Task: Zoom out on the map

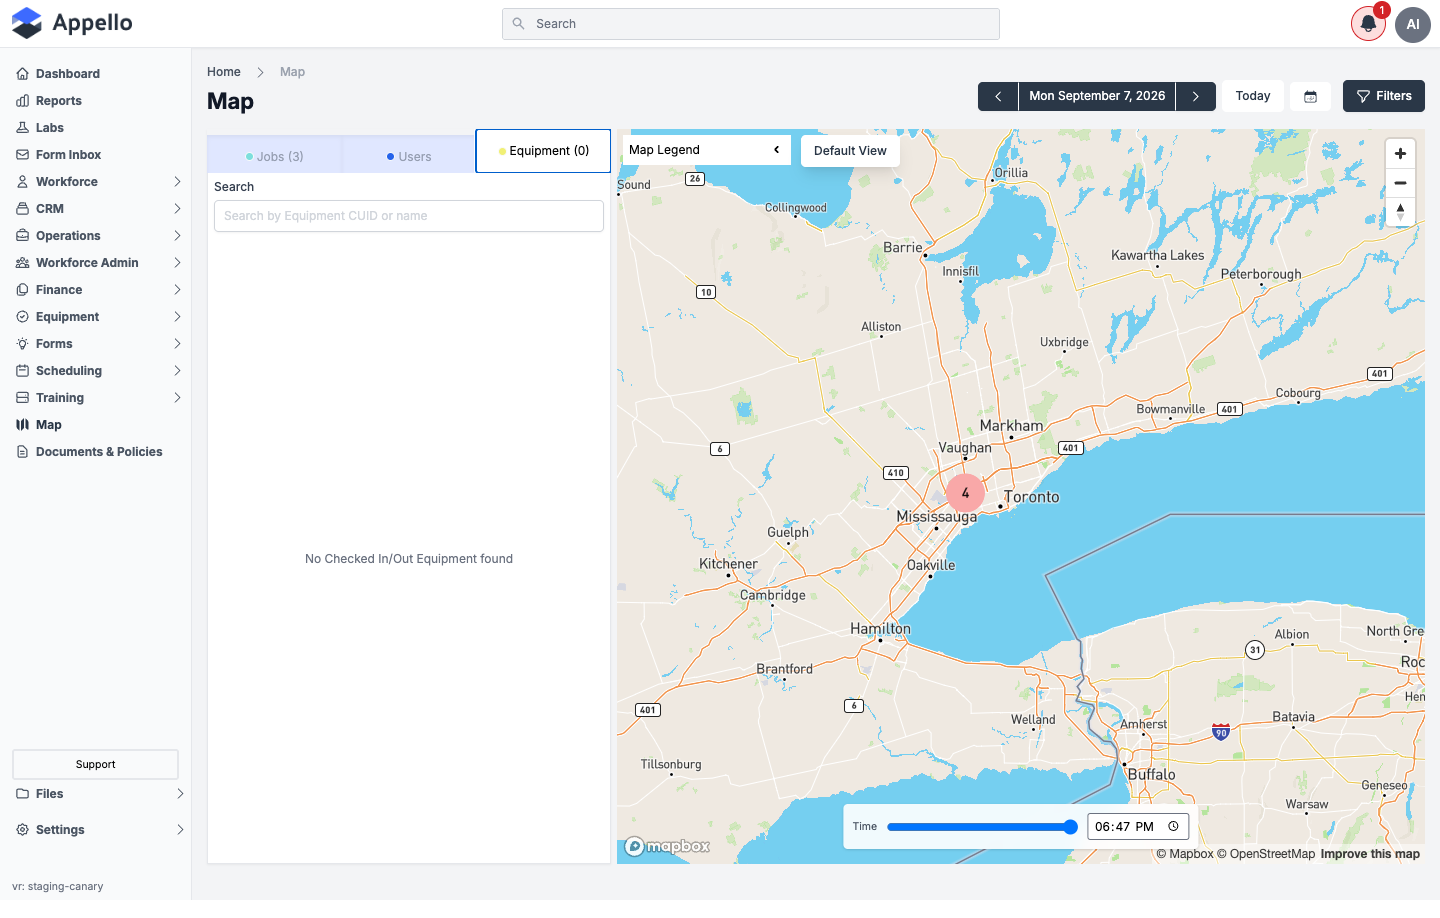Action: (x=1400, y=183)
